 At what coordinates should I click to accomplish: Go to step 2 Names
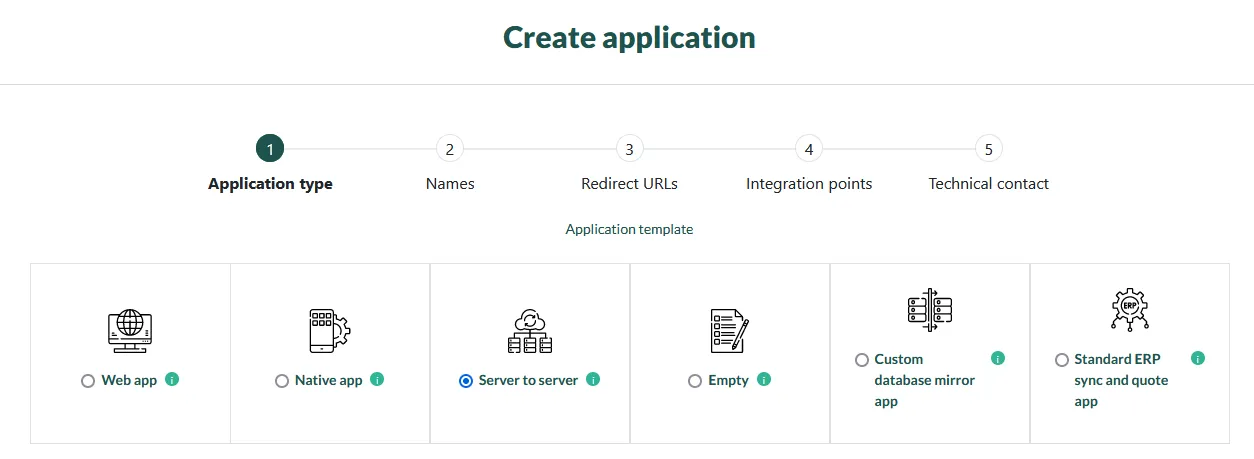click(x=450, y=149)
